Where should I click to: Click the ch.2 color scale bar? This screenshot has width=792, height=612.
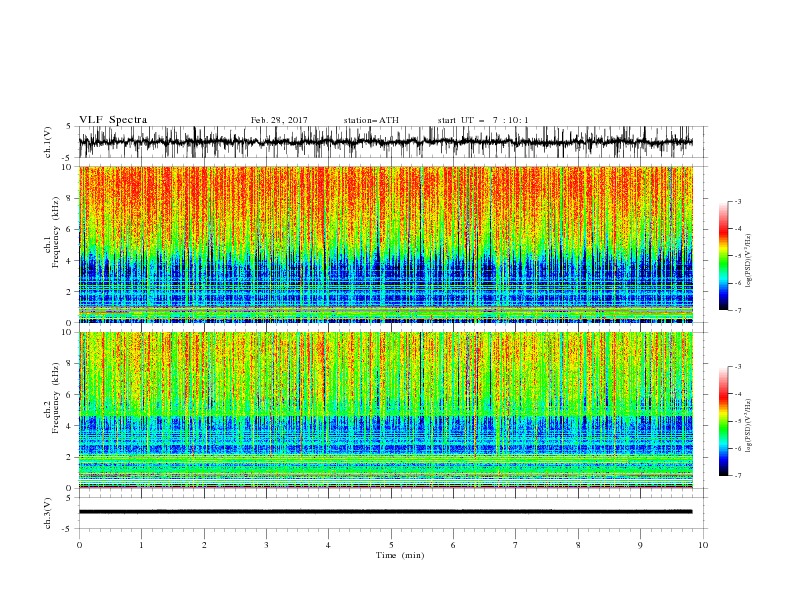click(x=724, y=421)
